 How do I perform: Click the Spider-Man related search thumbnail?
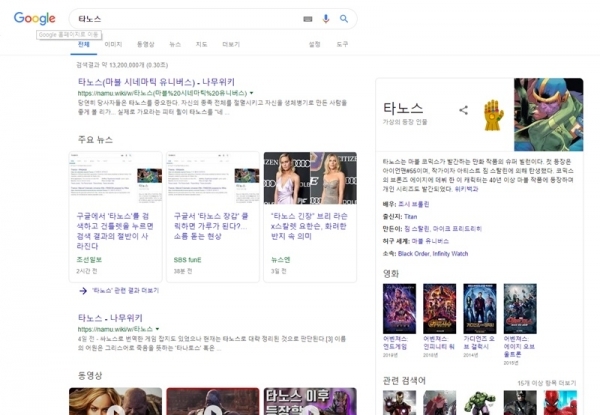[x=560, y=402]
